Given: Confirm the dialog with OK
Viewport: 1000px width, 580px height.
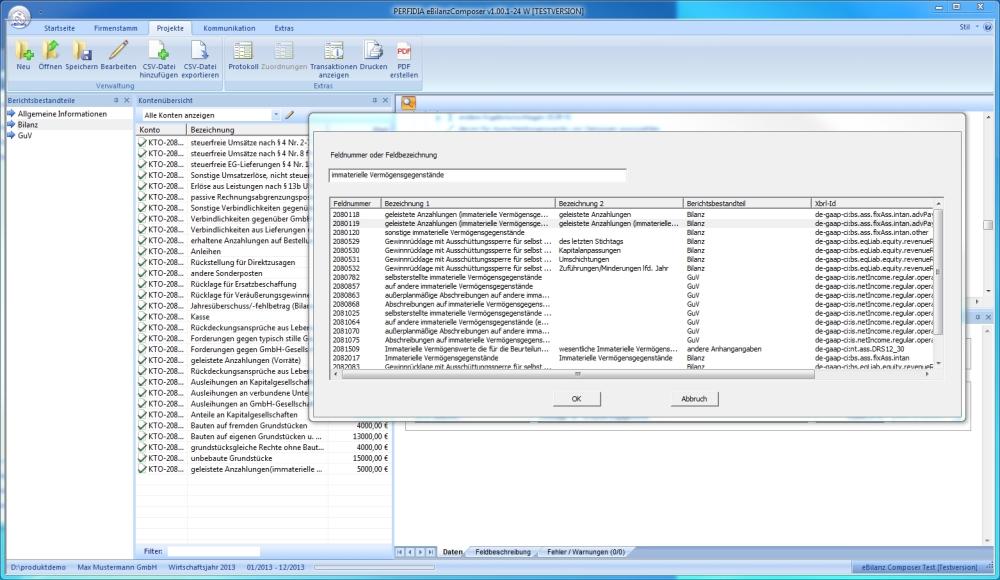Looking at the screenshot, I should pyautogui.click(x=576, y=399).
